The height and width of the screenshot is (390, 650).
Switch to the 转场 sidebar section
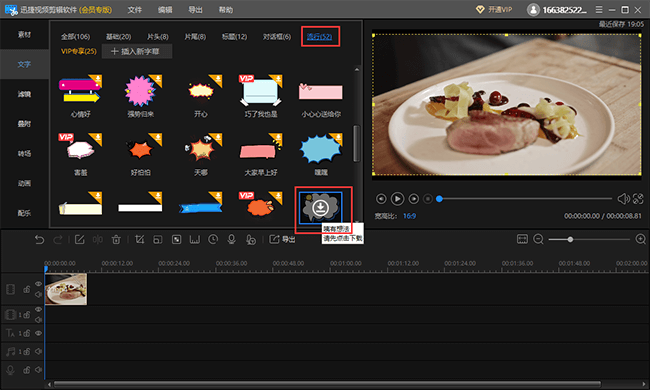tap(24, 153)
